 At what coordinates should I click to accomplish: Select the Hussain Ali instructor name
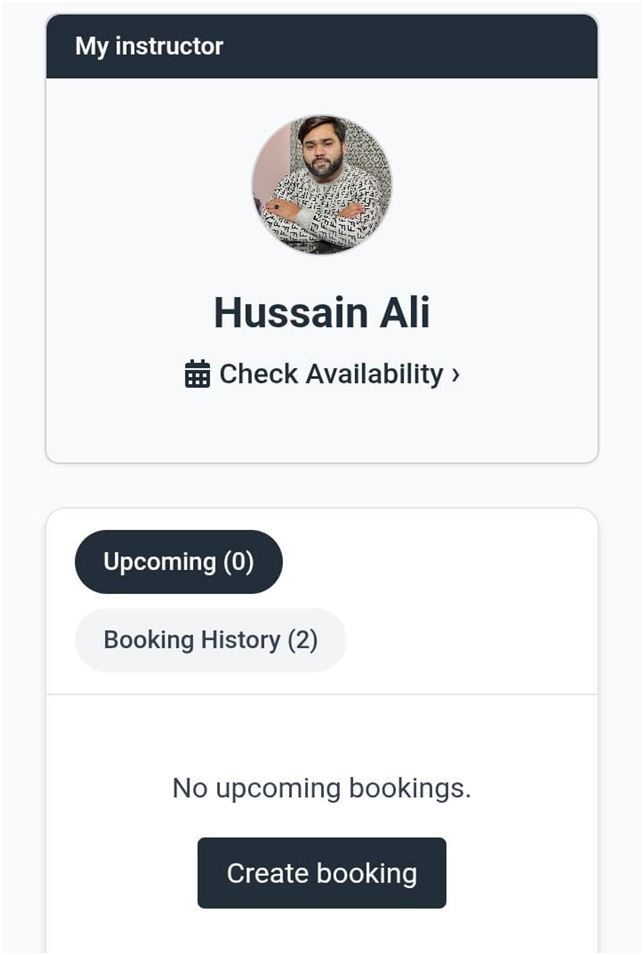(322, 313)
